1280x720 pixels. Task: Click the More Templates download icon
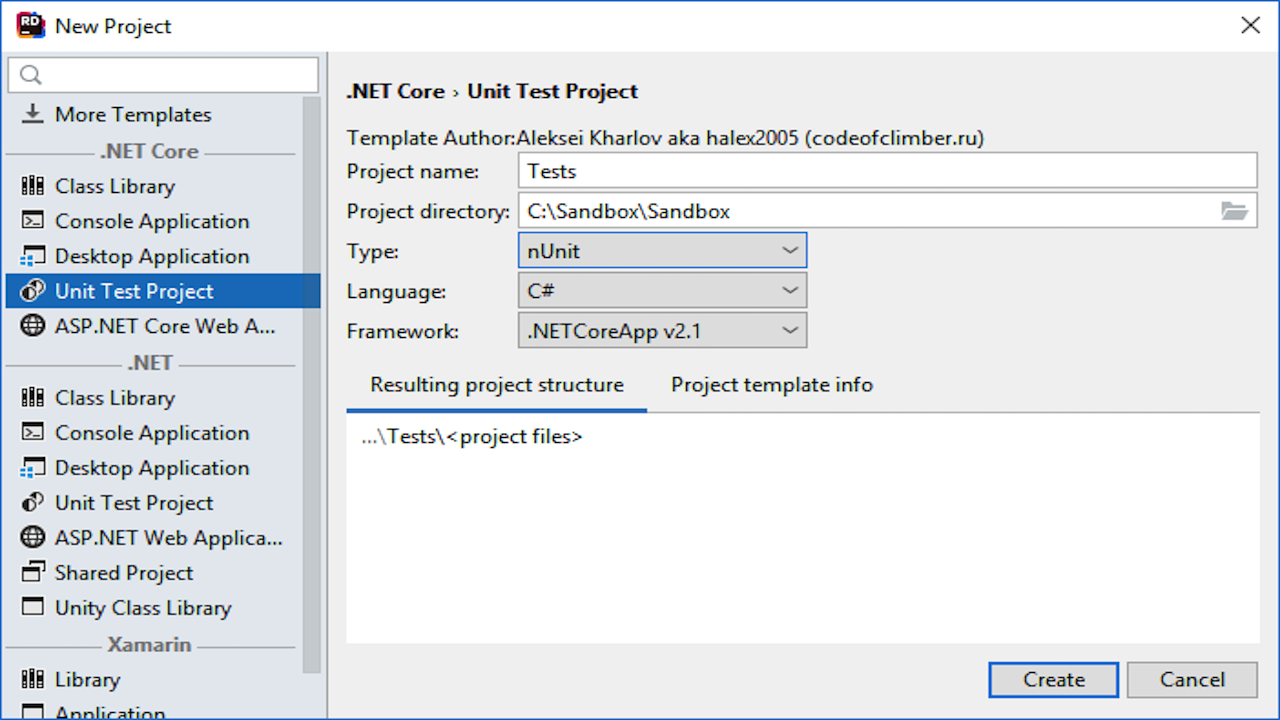coord(33,114)
